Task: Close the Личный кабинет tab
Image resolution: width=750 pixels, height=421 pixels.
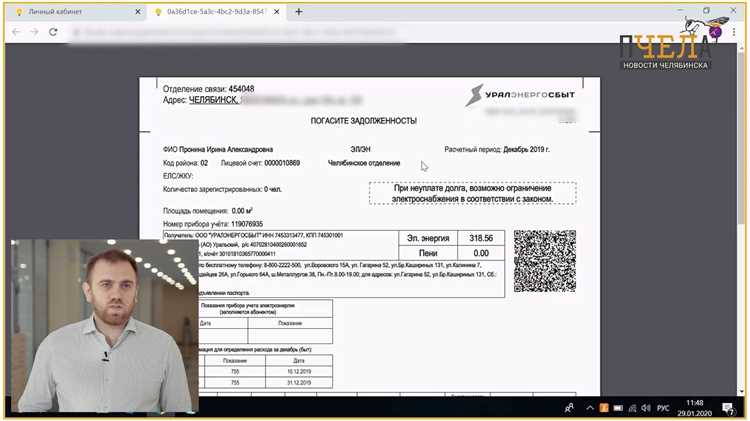Action: point(138,12)
